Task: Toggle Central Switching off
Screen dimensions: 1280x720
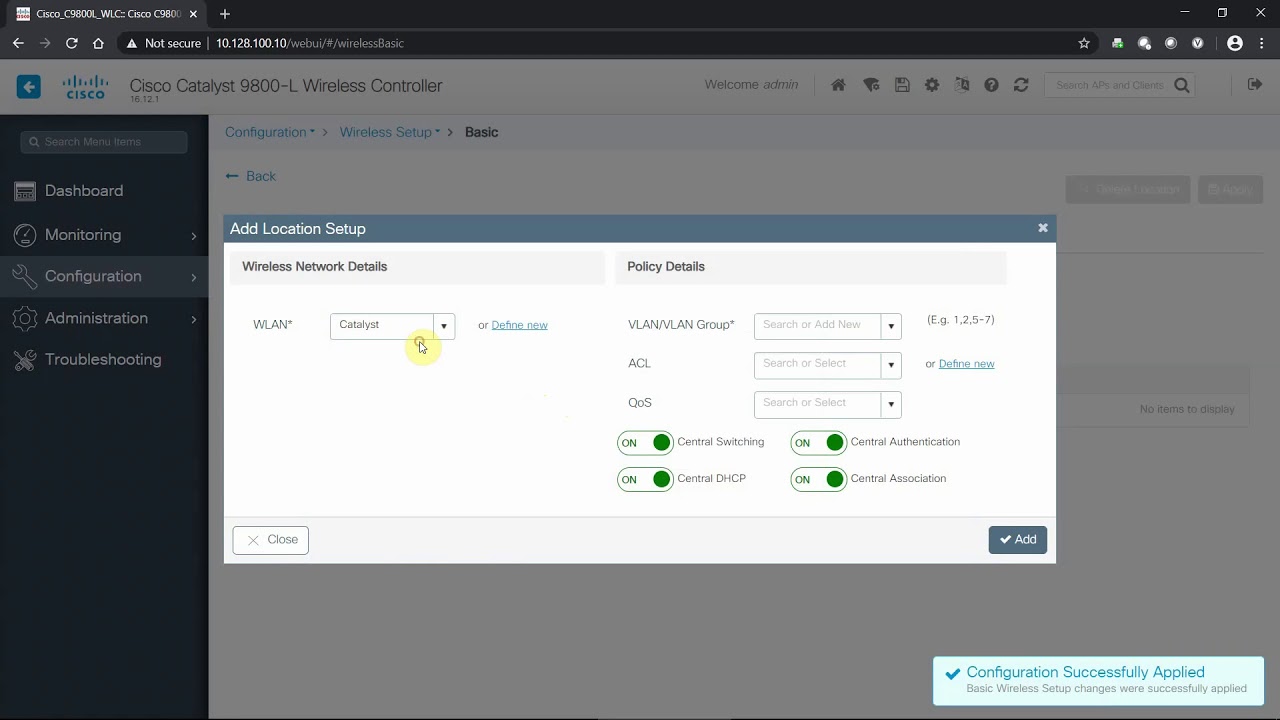Action: coord(645,443)
